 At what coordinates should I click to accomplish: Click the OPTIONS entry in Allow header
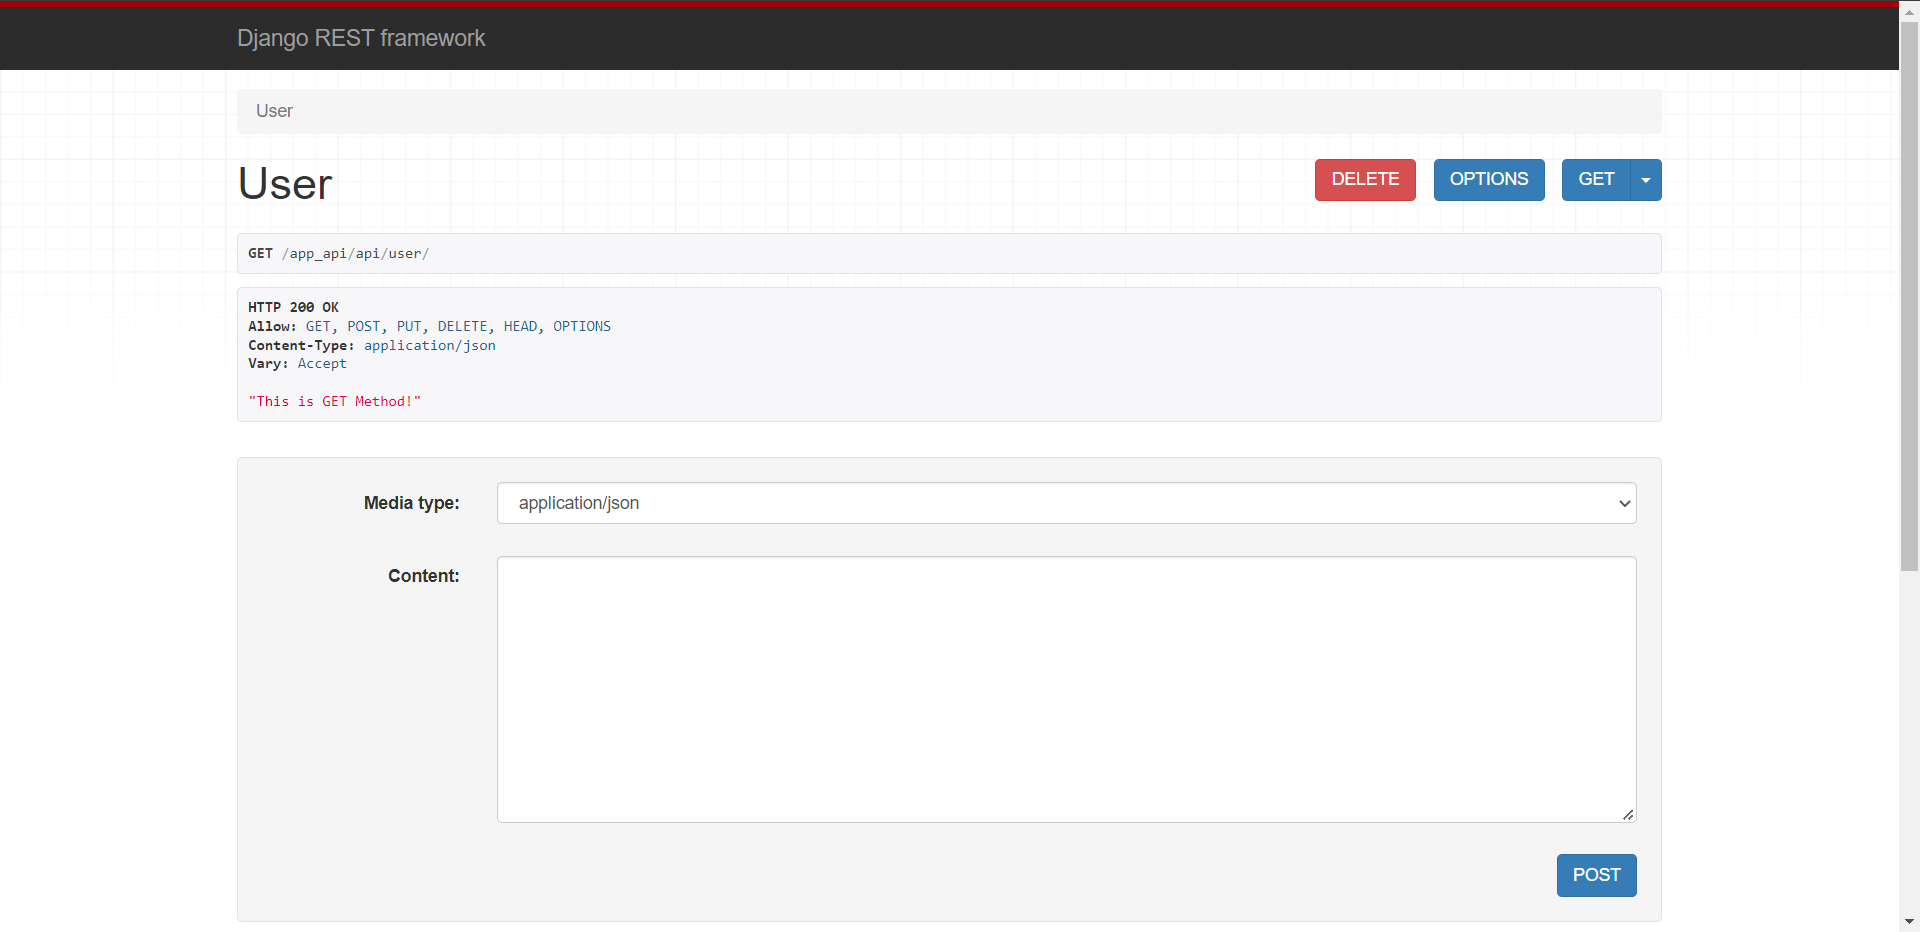[x=582, y=326]
